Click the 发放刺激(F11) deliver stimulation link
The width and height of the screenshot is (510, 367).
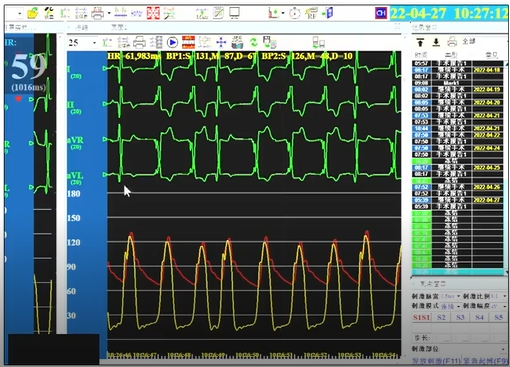pyautogui.click(x=436, y=361)
